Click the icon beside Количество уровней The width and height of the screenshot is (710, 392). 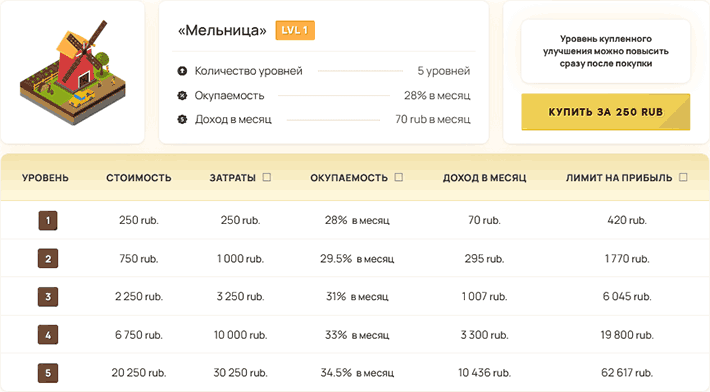(x=182, y=71)
